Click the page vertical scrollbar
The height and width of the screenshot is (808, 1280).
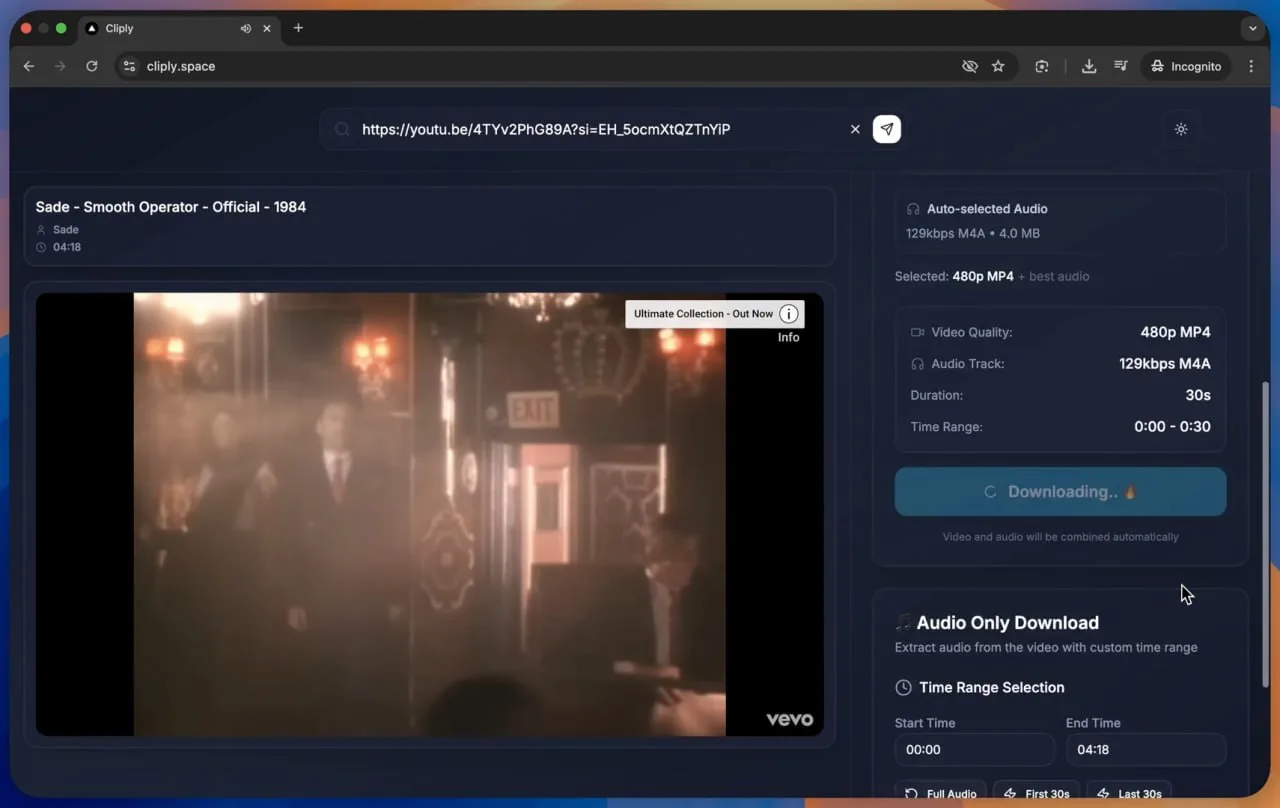click(1265, 534)
